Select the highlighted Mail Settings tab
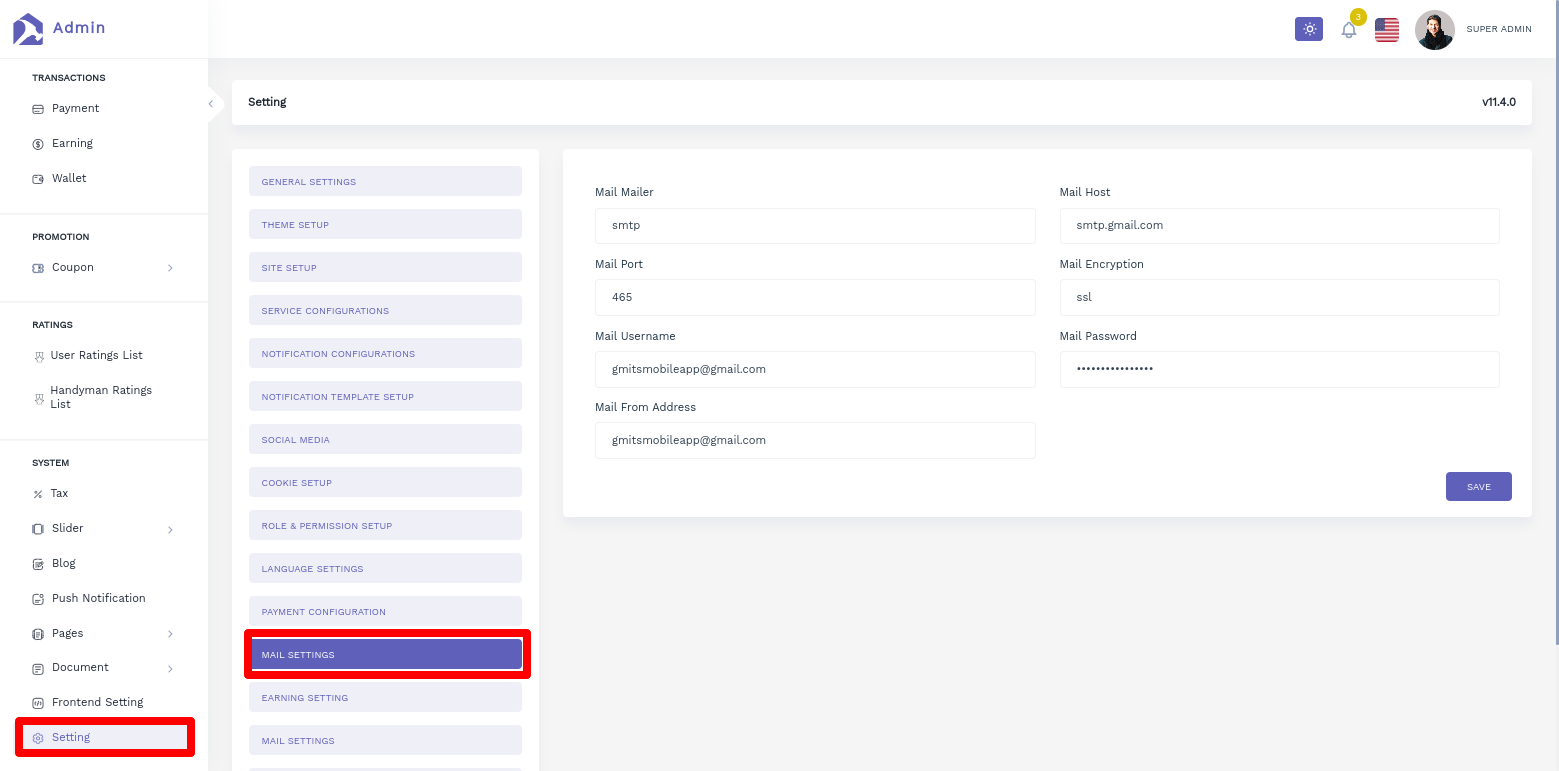This screenshot has width=1559, height=771. tap(385, 654)
